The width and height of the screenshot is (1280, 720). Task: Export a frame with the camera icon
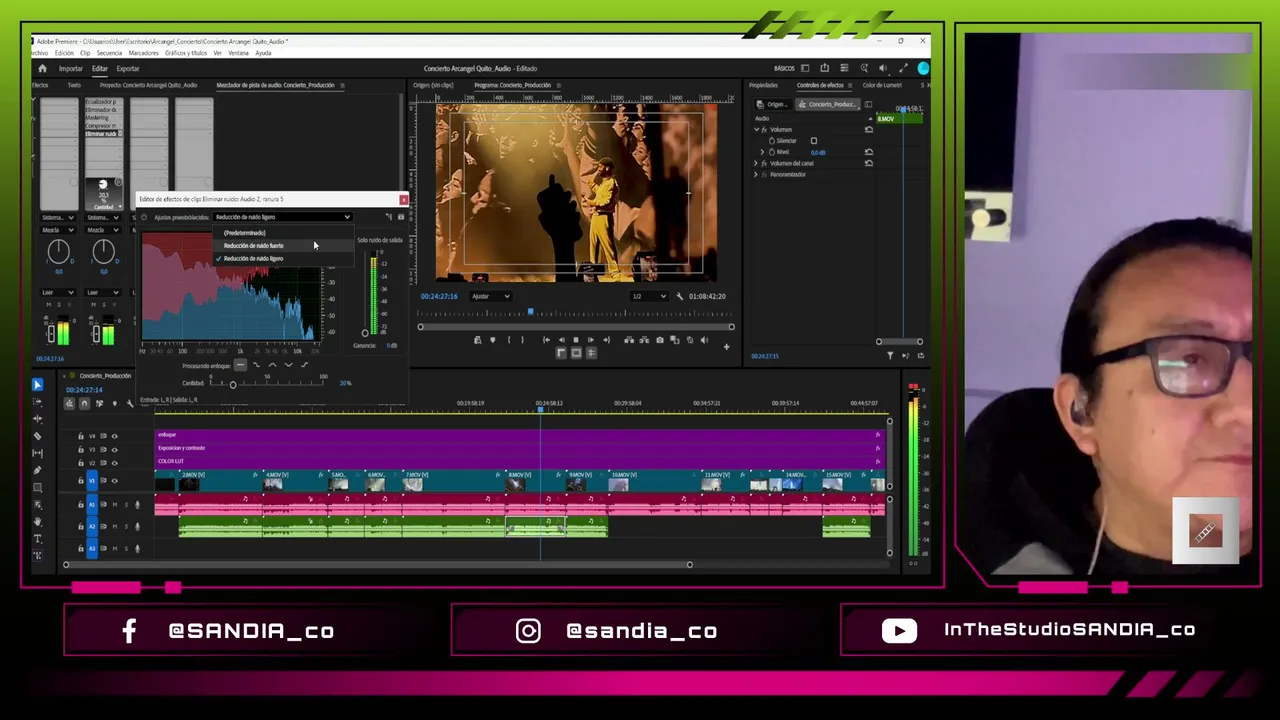pos(659,340)
